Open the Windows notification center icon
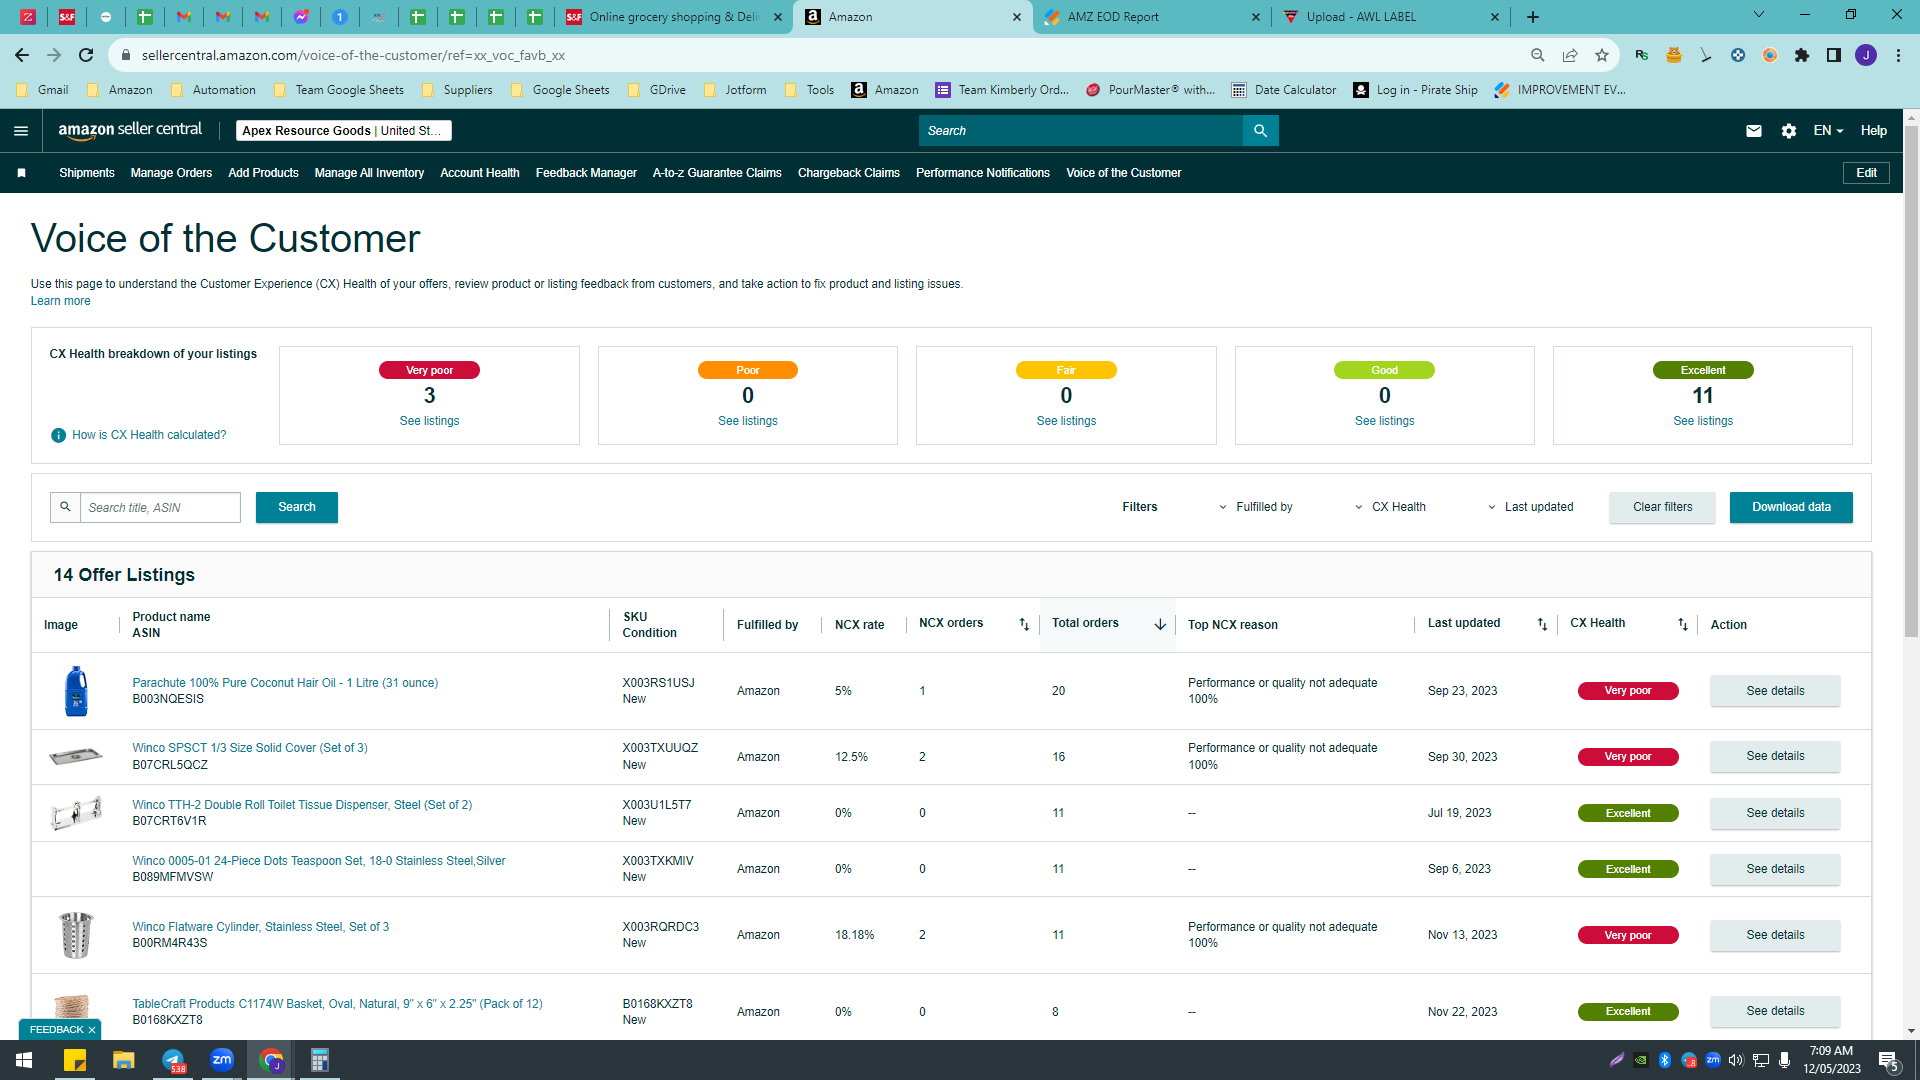 (x=1888, y=1060)
